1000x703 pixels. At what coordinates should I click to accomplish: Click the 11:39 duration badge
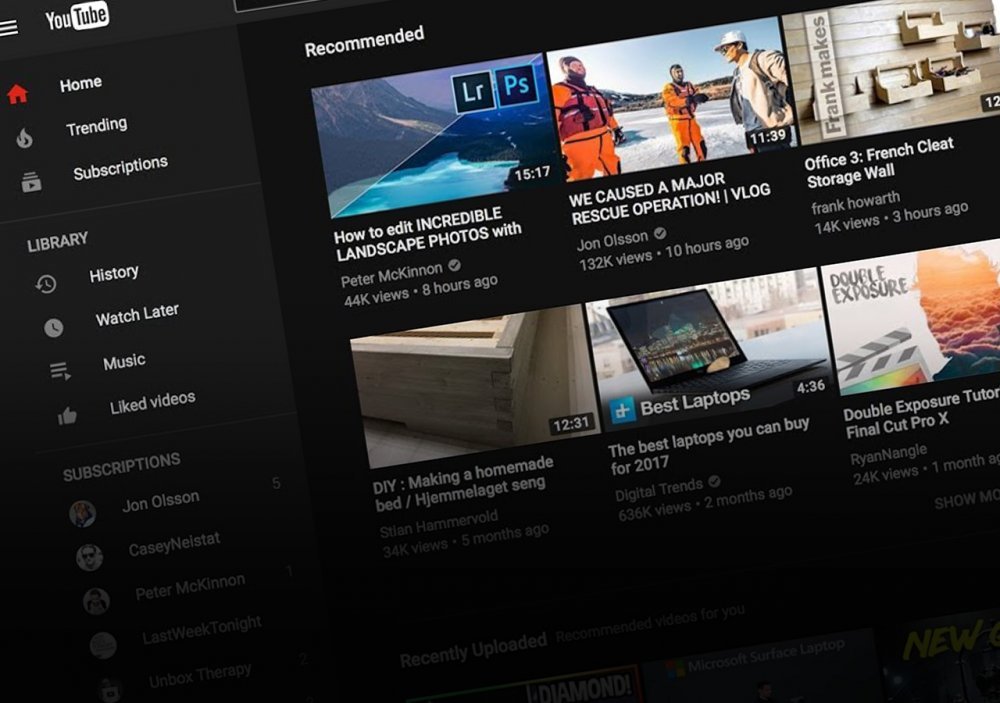point(767,137)
